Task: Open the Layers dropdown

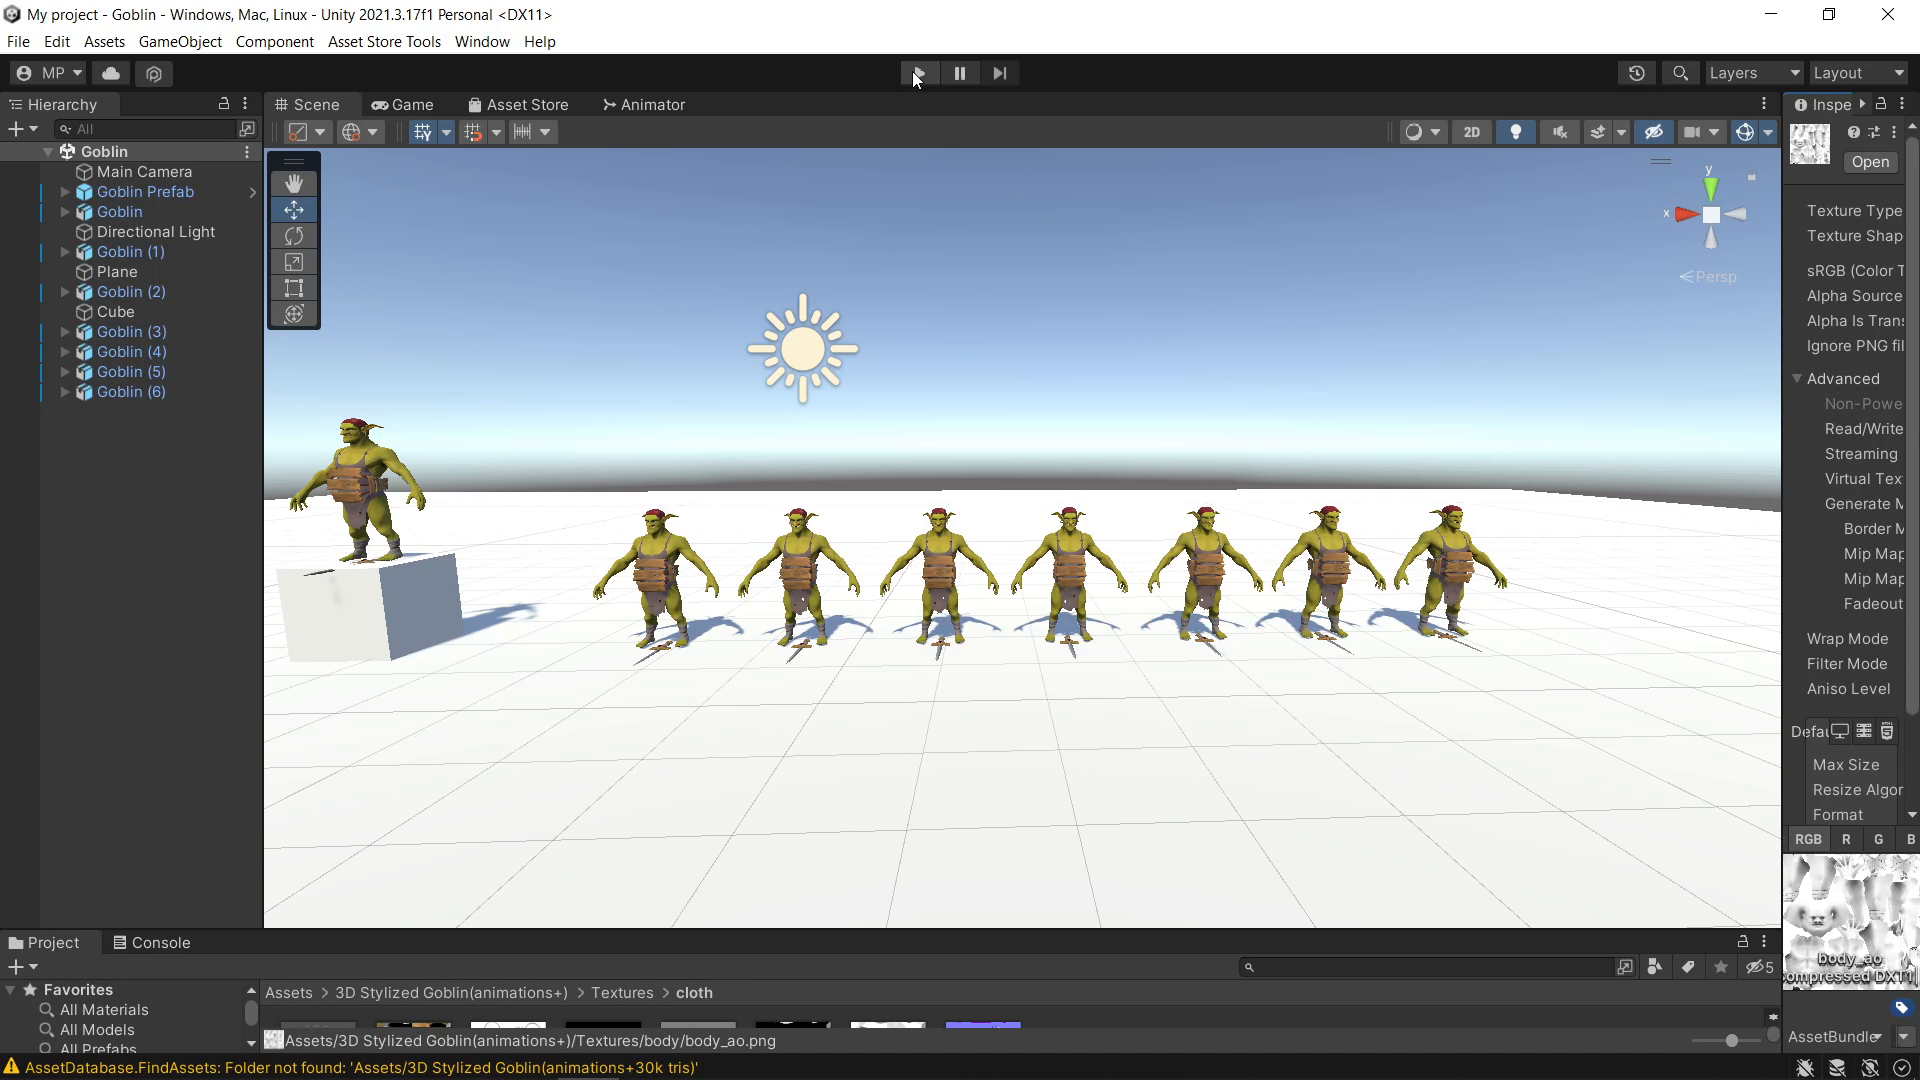Action: [x=1753, y=73]
